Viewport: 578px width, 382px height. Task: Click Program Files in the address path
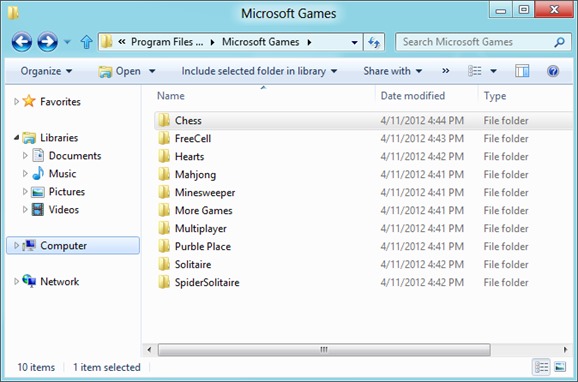pos(167,42)
